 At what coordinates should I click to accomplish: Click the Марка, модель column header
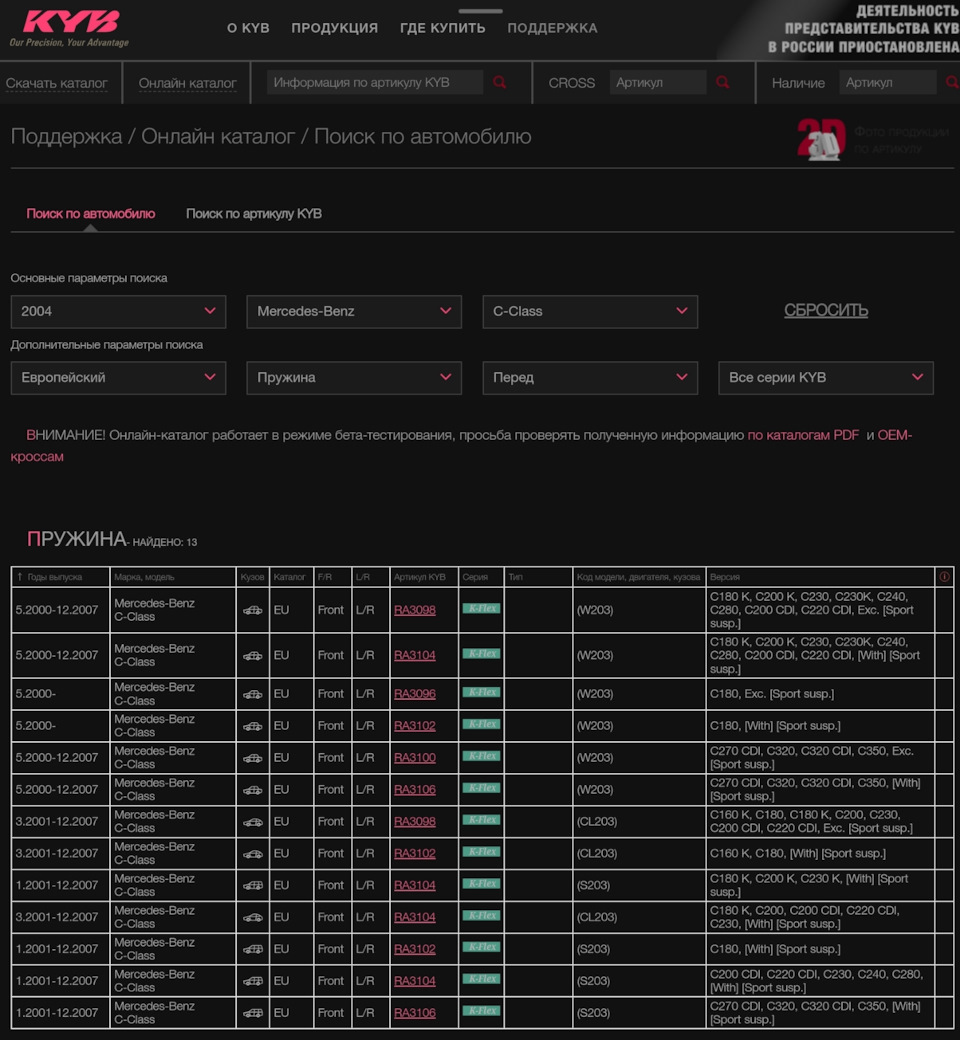click(x=144, y=577)
